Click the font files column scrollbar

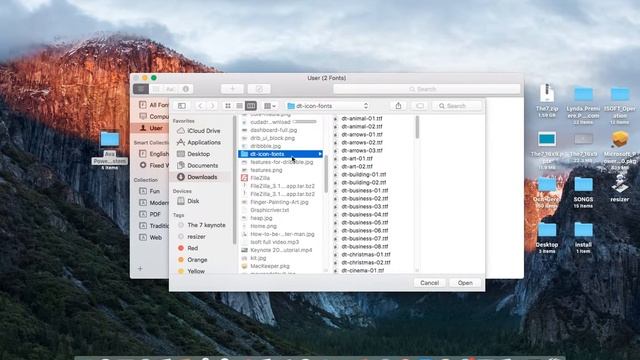[417, 127]
